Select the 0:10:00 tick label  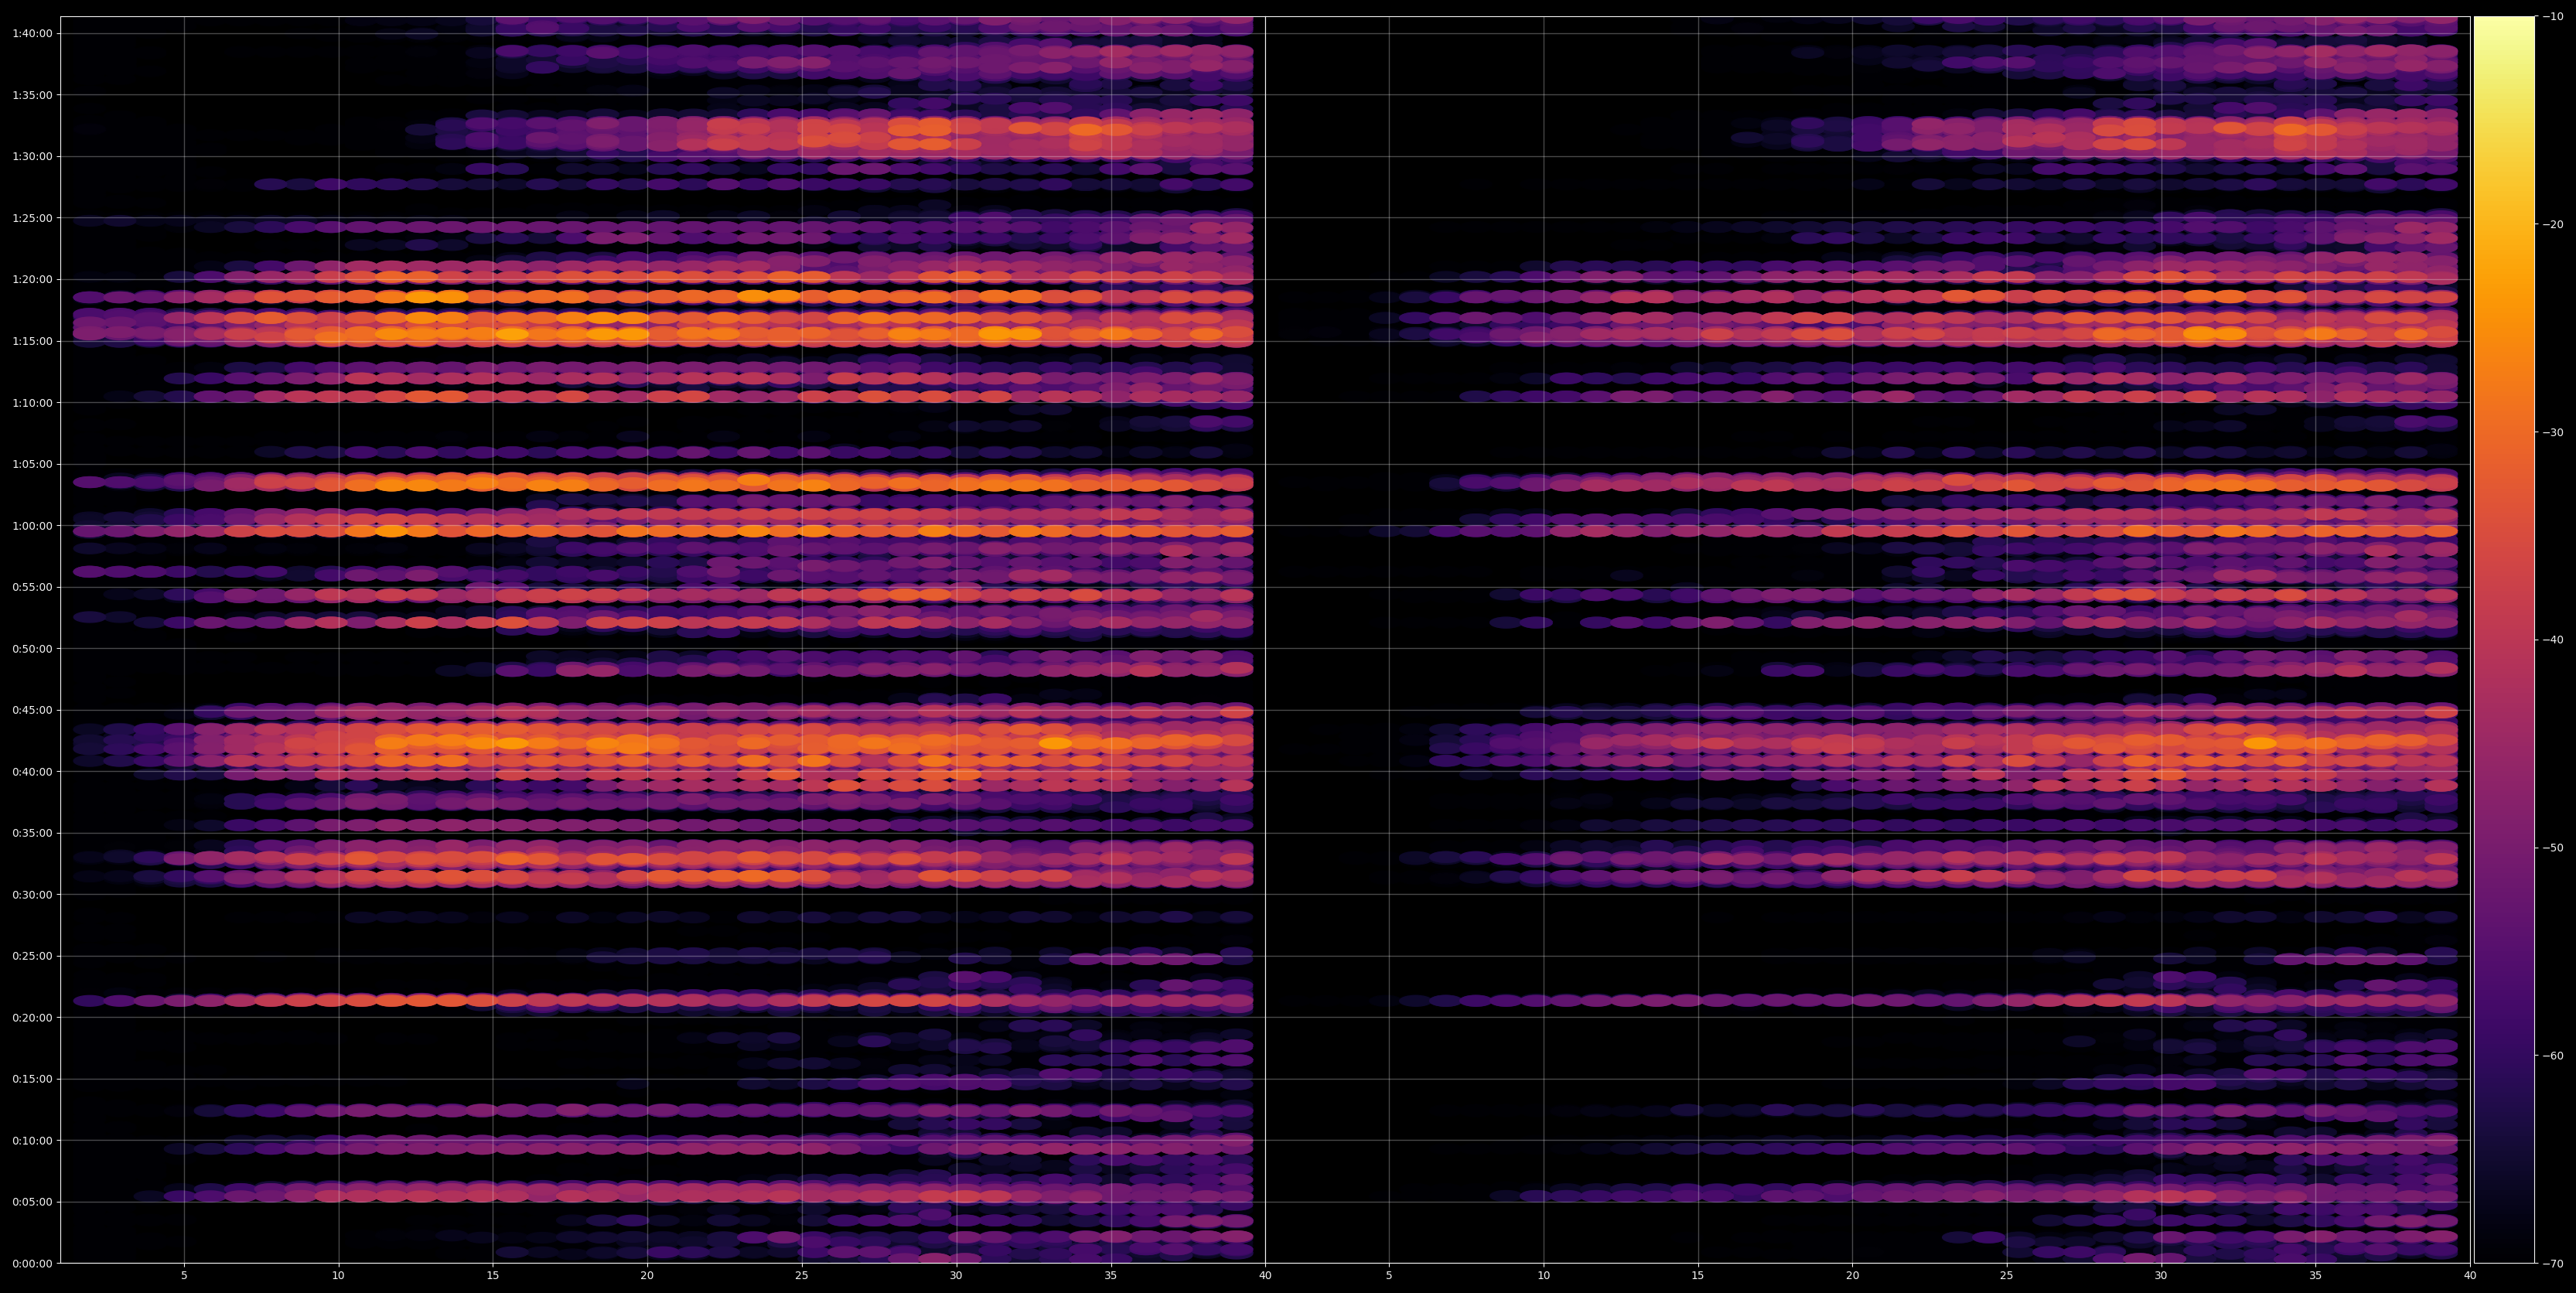[32, 1140]
